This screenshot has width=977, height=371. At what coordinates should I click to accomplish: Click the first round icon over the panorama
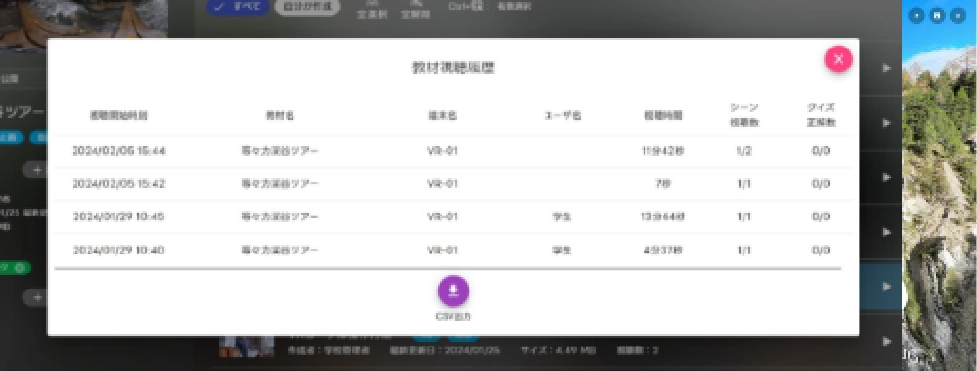tap(917, 16)
